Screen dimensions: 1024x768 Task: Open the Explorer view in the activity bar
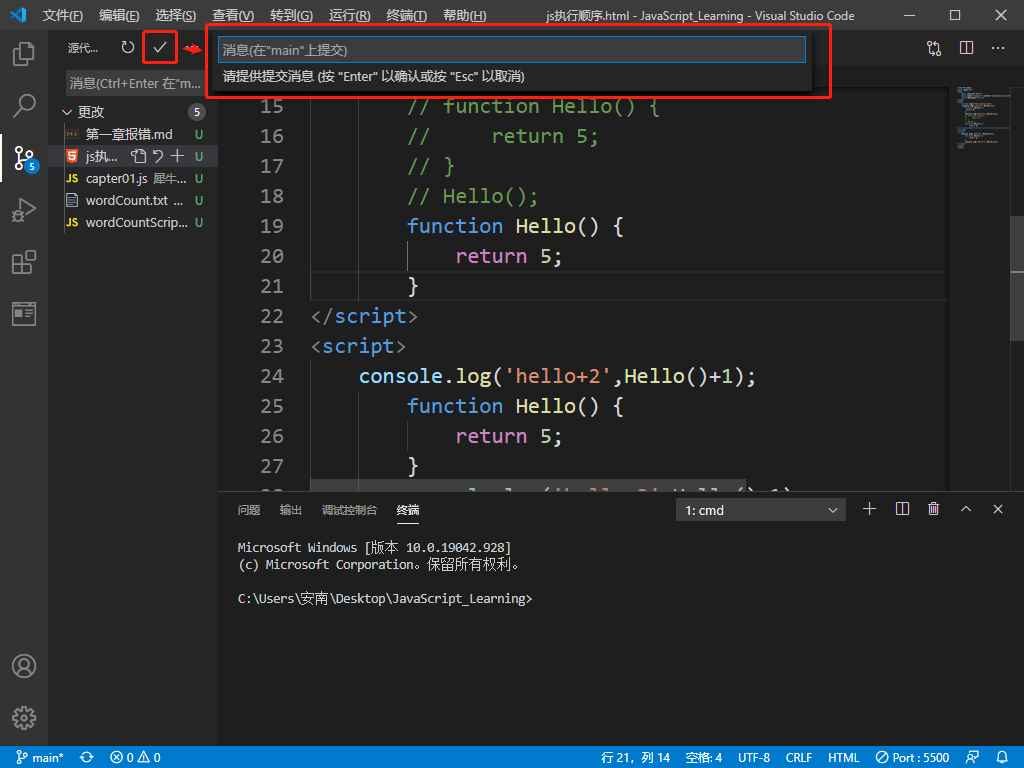pos(24,54)
